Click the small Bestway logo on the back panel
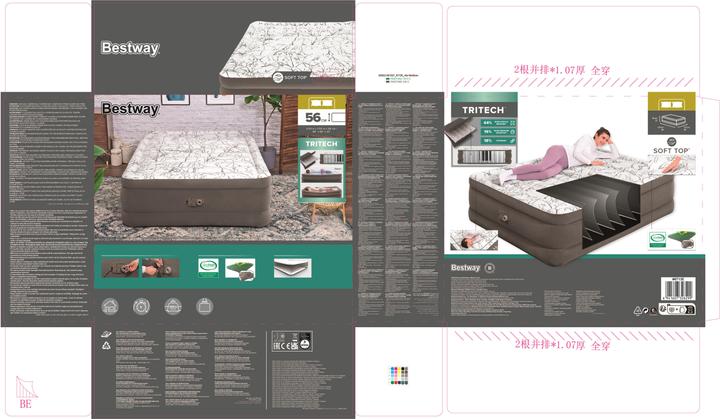 coord(465,267)
